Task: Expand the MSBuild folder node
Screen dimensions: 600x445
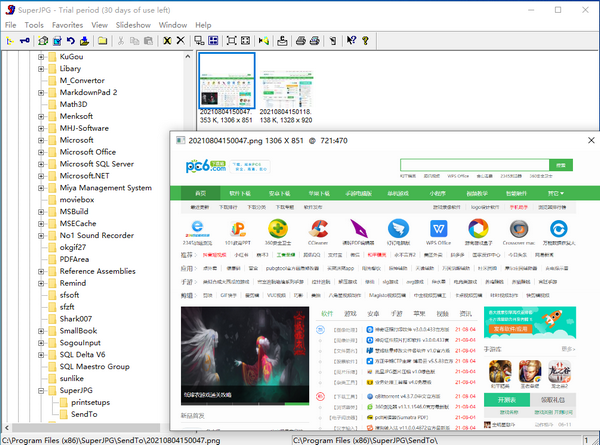Action: click(41, 212)
